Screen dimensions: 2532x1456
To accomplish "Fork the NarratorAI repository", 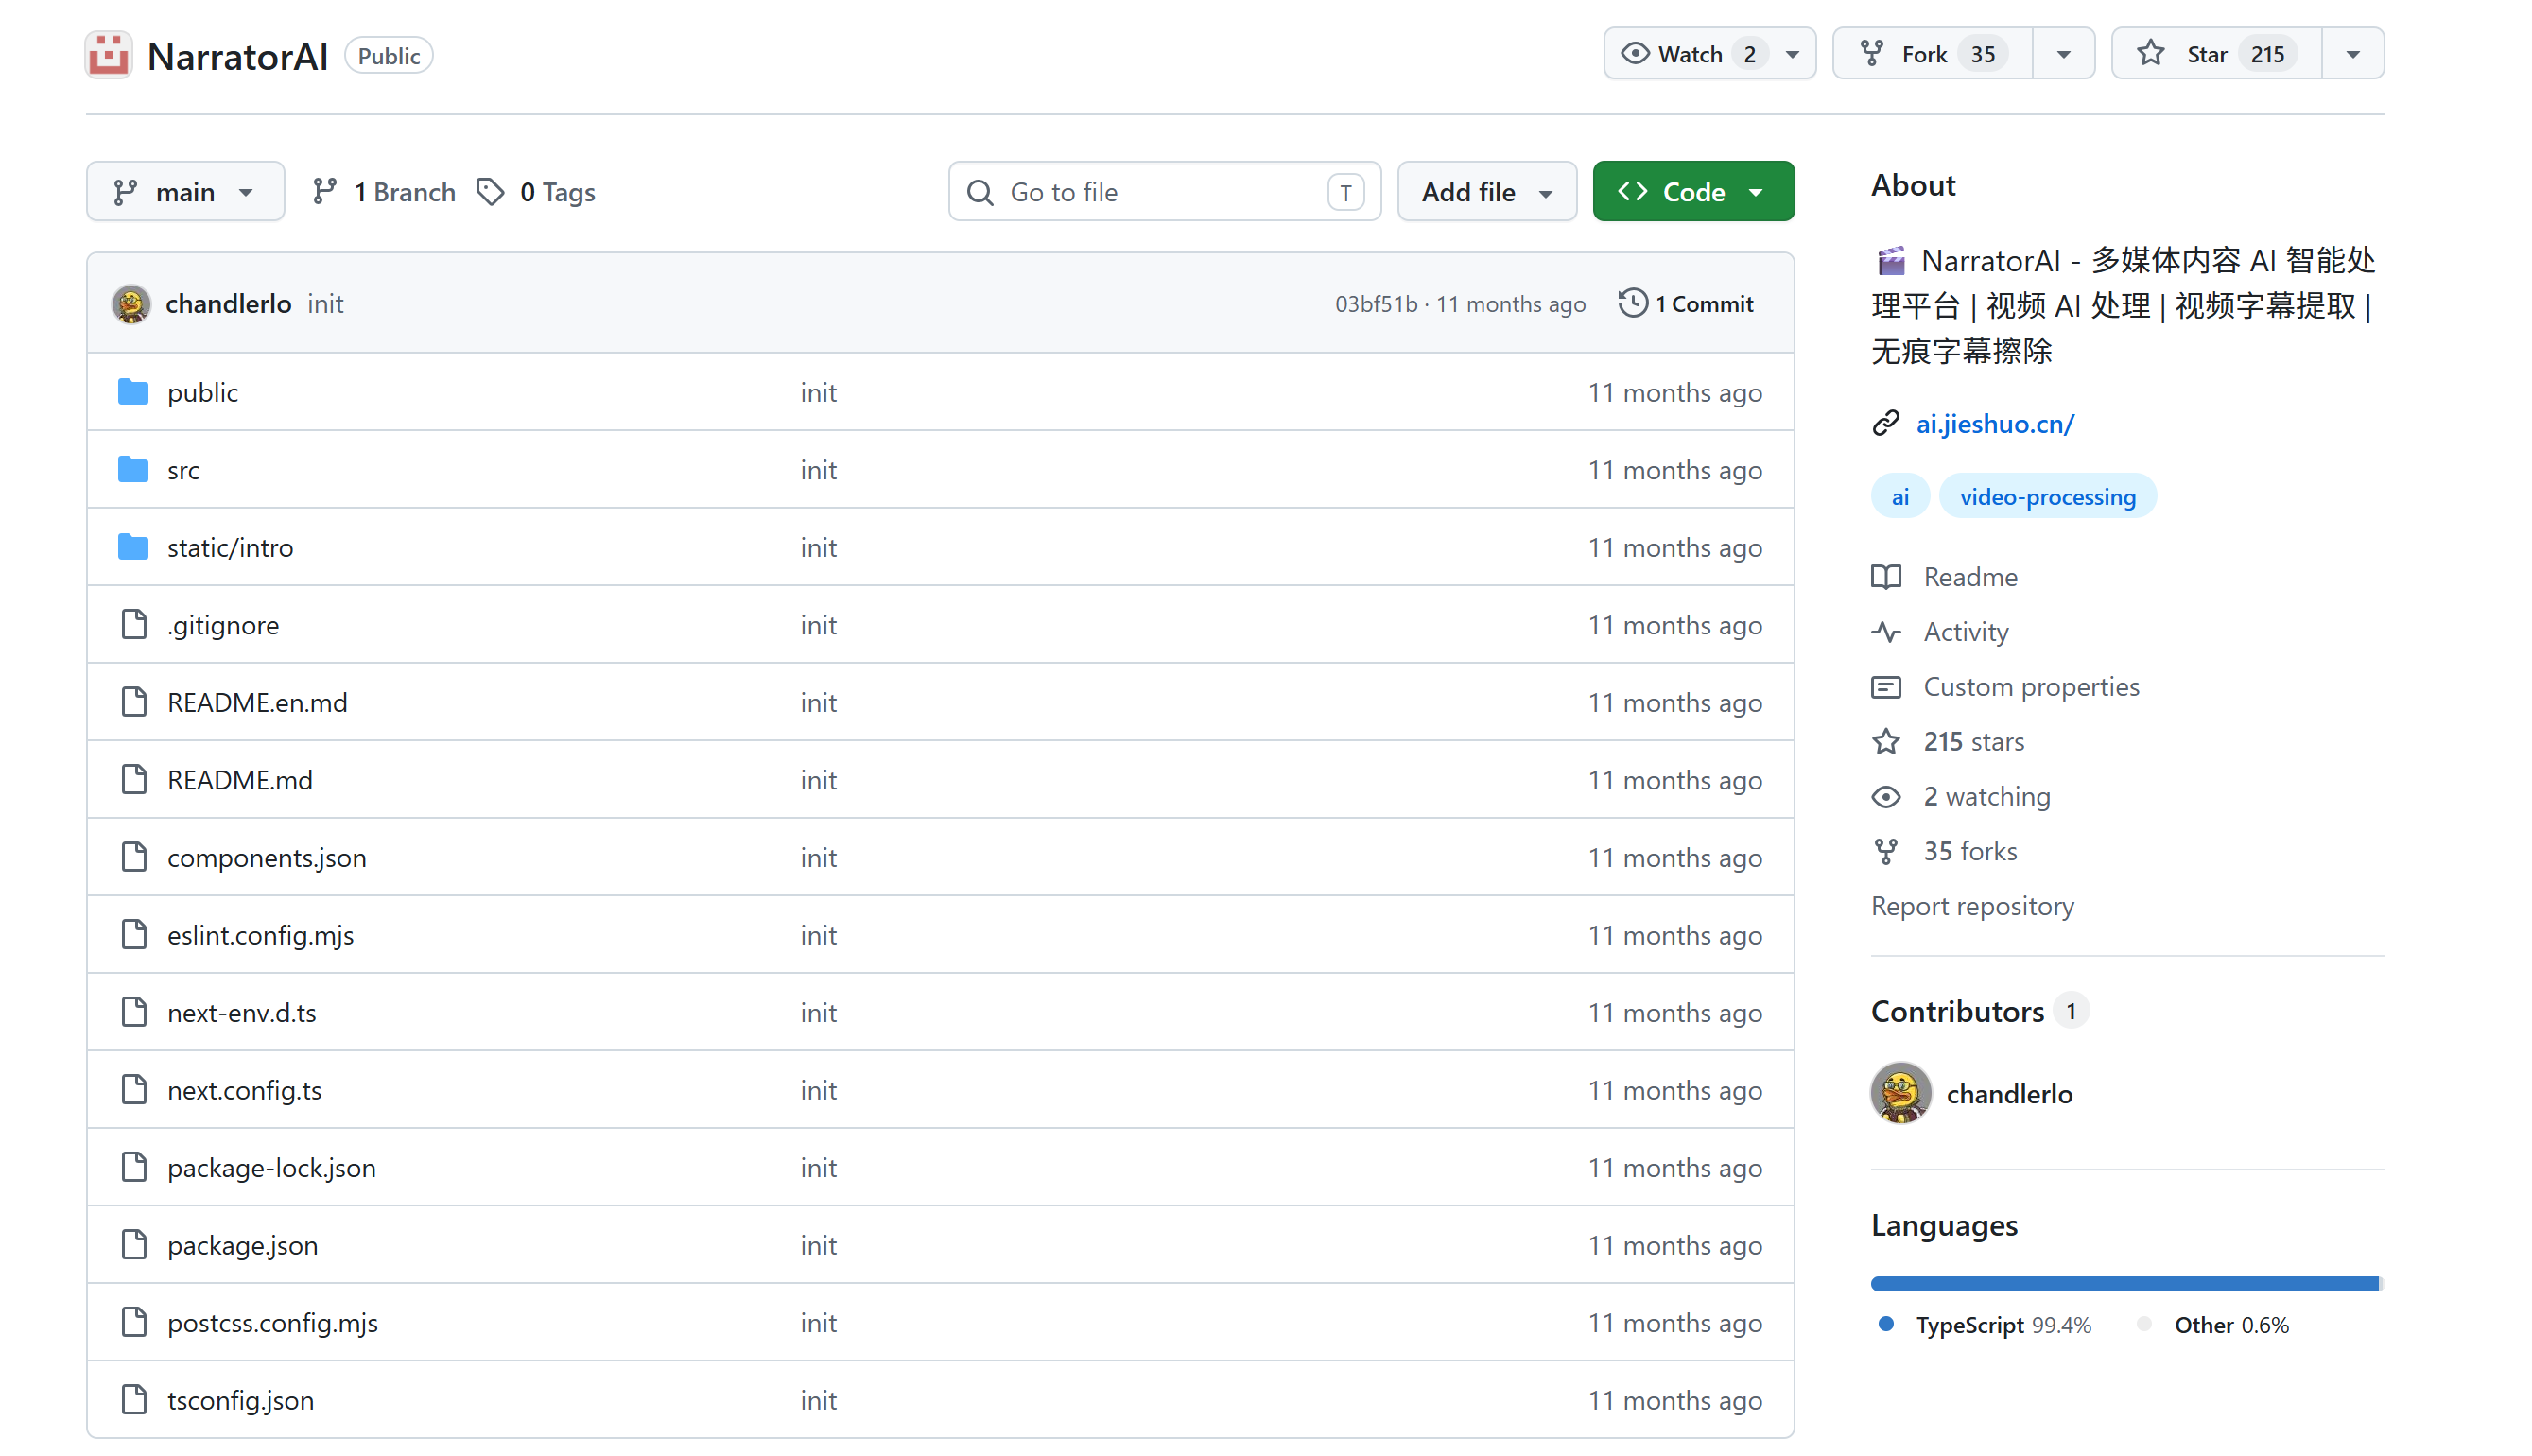I will [1933, 54].
